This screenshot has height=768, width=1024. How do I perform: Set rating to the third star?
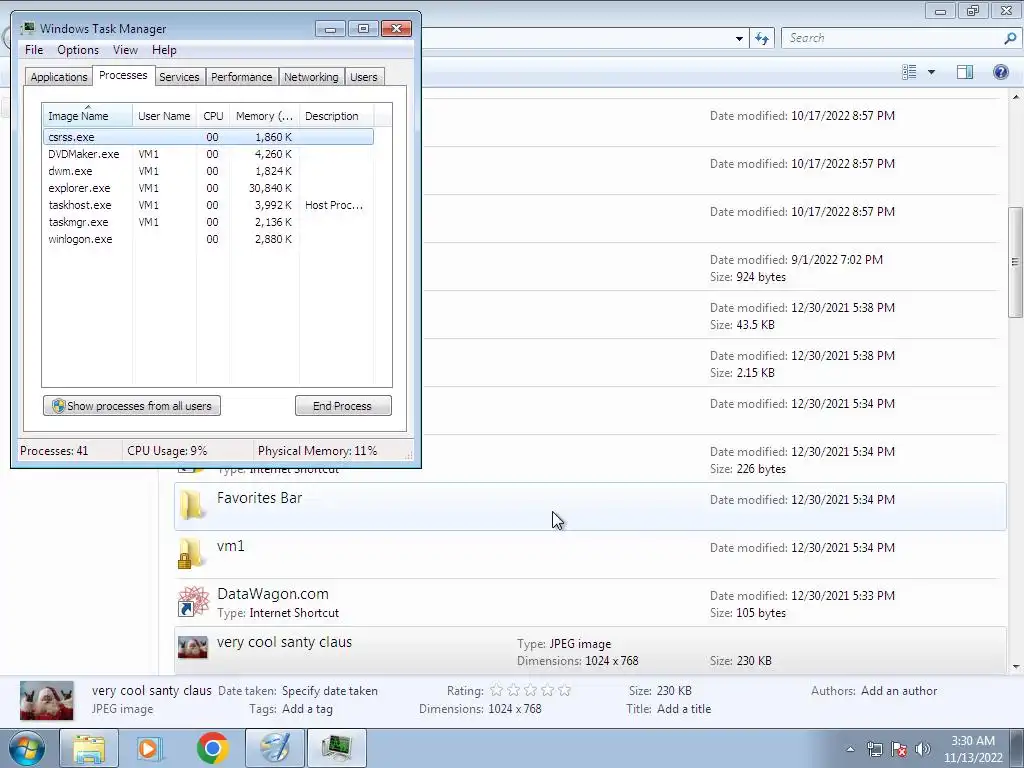pos(530,690)
